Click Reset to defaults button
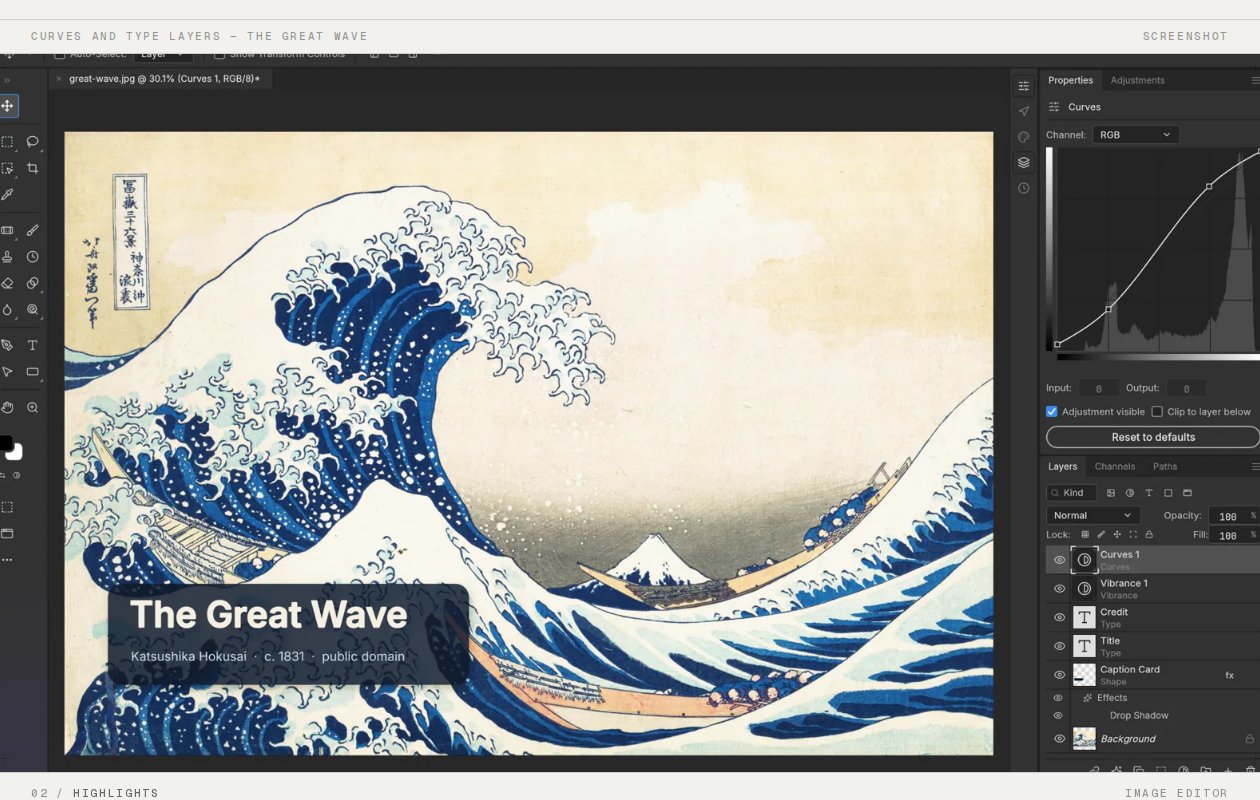 pyautogui.click(x=1153, y=437)
